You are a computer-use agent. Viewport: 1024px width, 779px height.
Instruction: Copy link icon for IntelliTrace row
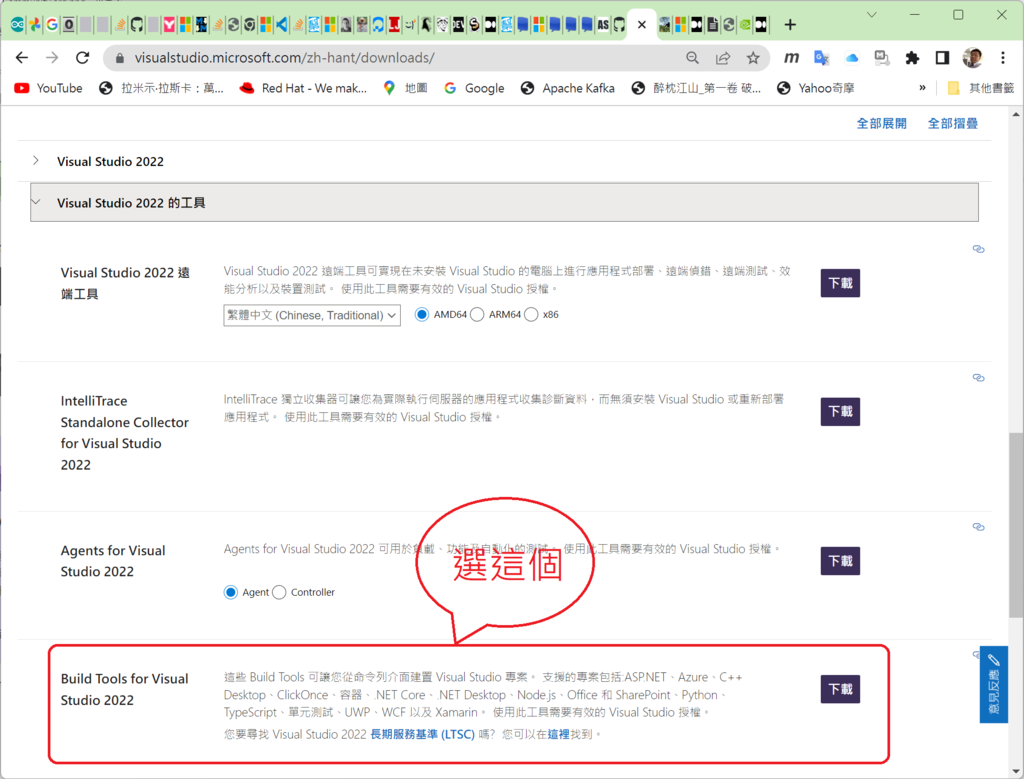point(978,377)
